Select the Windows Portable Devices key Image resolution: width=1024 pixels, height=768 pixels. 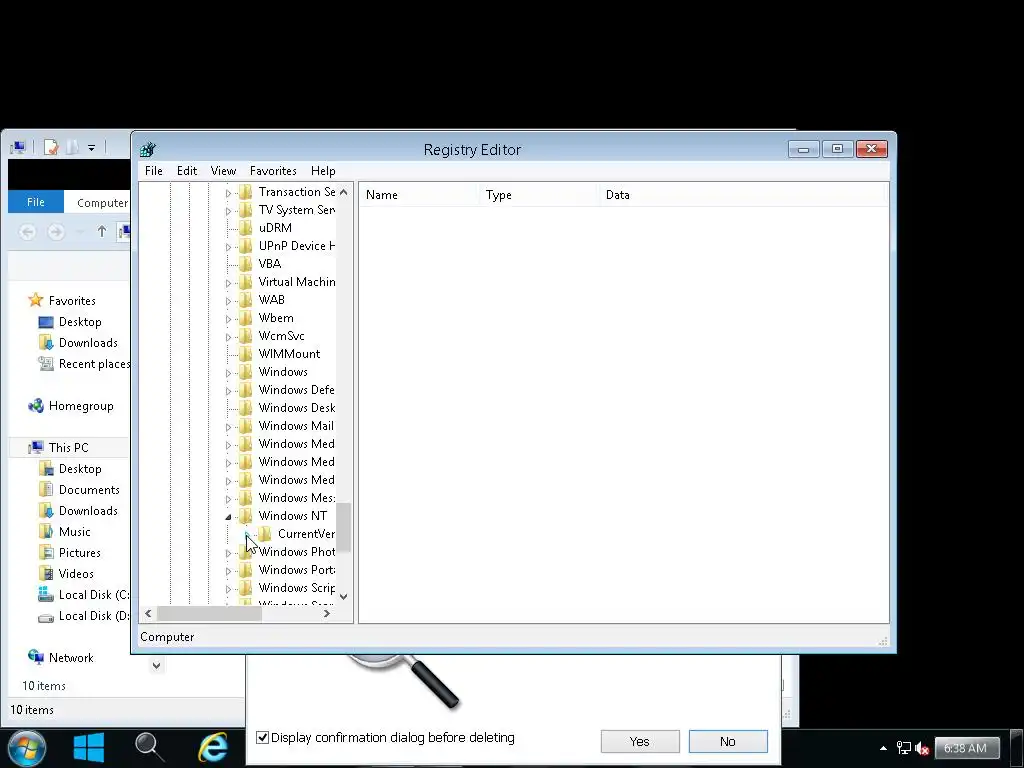click(x=296, y=569)
